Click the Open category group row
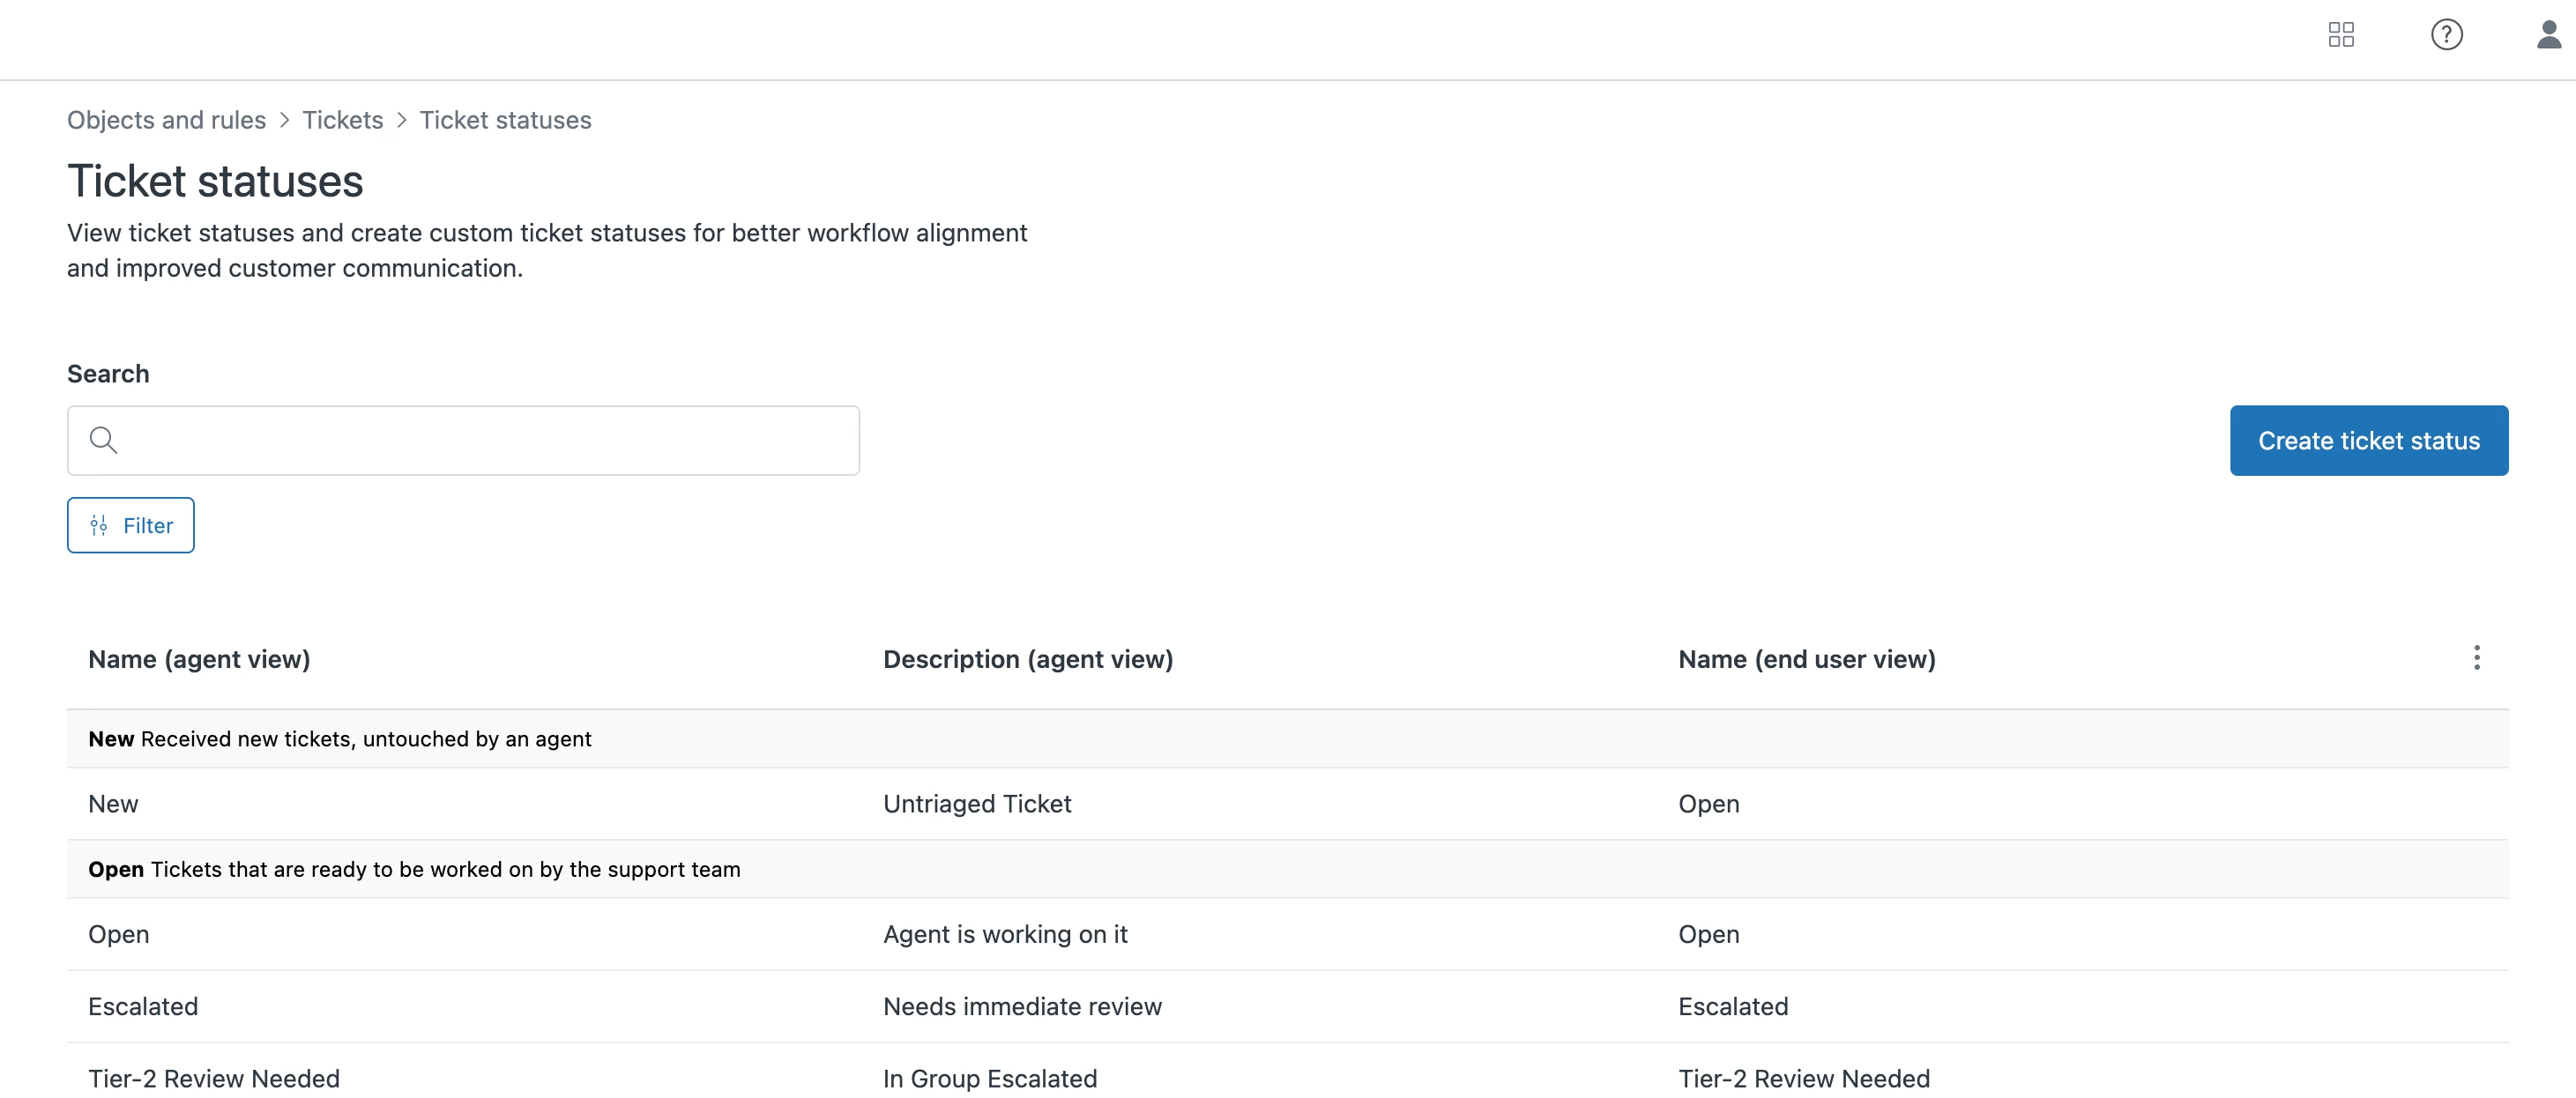 click(414, 869)
